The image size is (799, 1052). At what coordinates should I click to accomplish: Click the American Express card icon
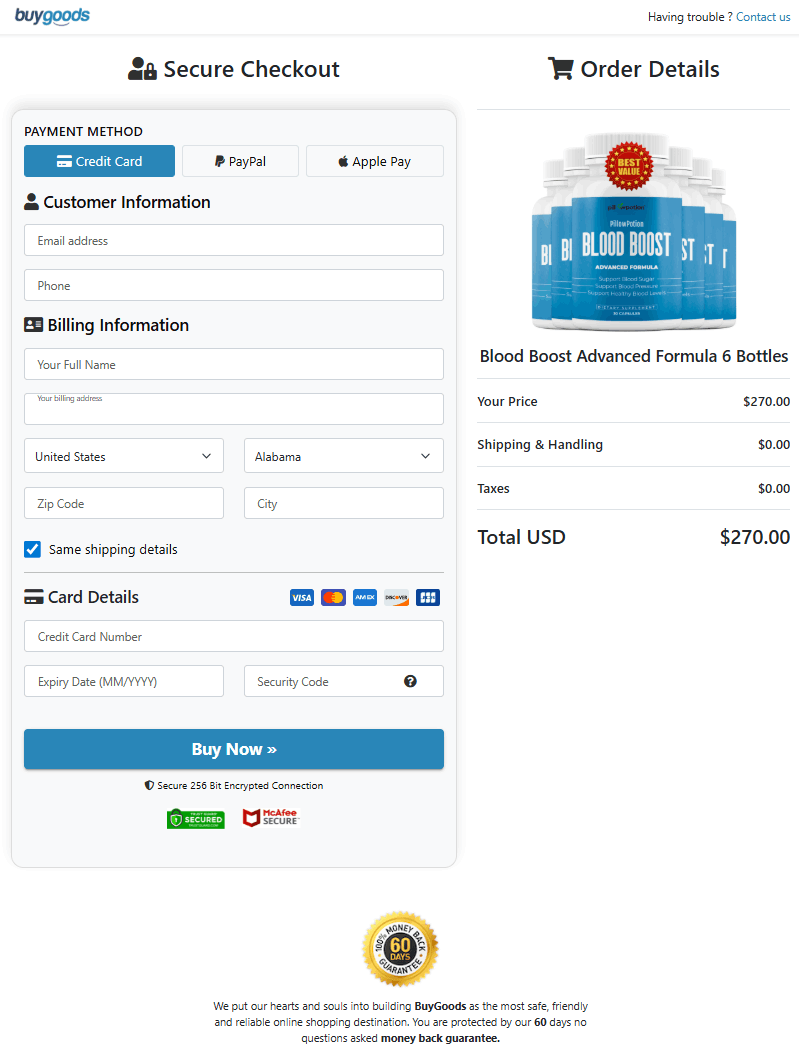(x=365, y=598)
